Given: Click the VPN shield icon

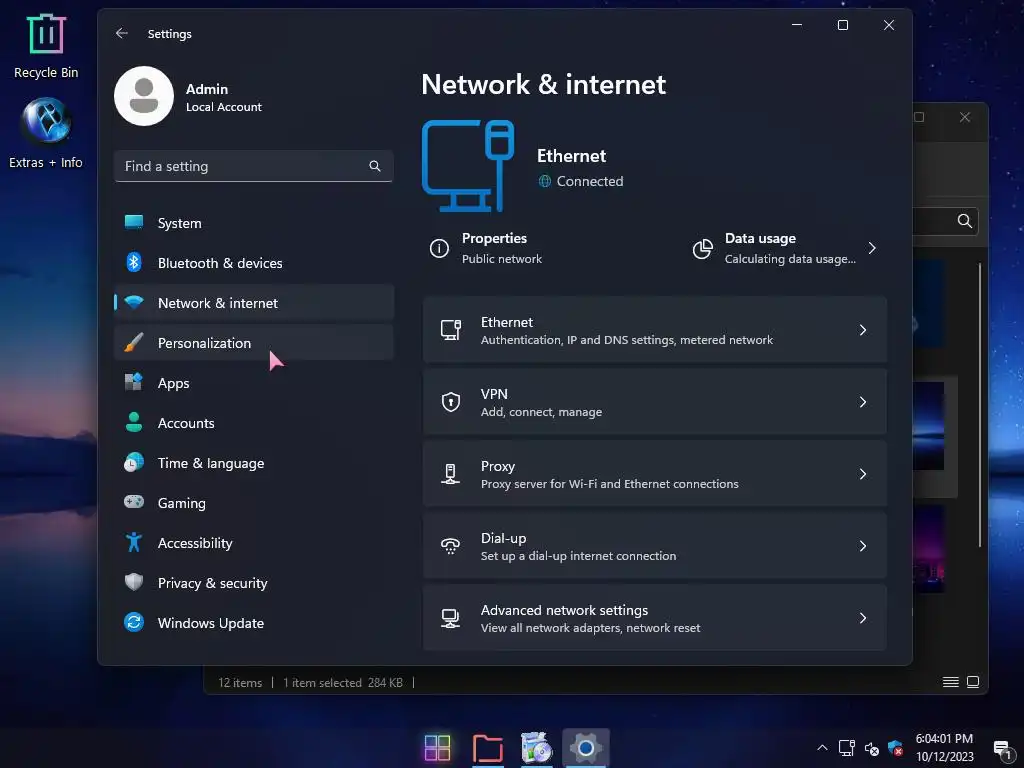Looking at the screenshot, I should (x=451, y=402).
